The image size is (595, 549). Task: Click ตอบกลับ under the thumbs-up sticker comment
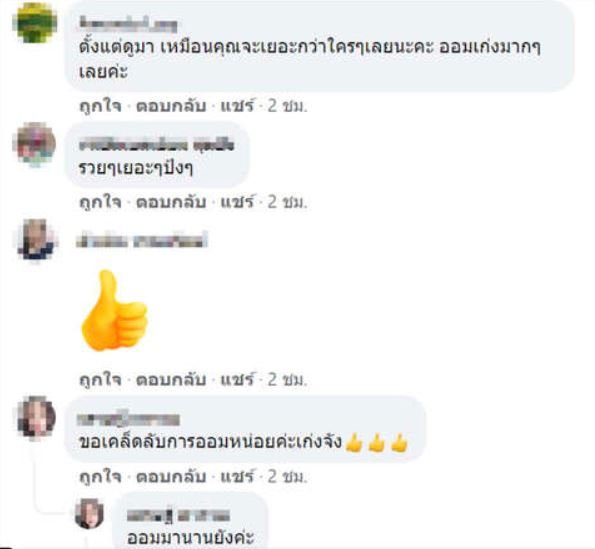171,380
